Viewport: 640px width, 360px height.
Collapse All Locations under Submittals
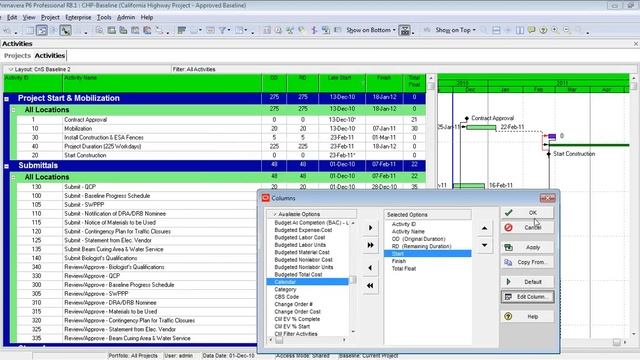tap(13, 177)
